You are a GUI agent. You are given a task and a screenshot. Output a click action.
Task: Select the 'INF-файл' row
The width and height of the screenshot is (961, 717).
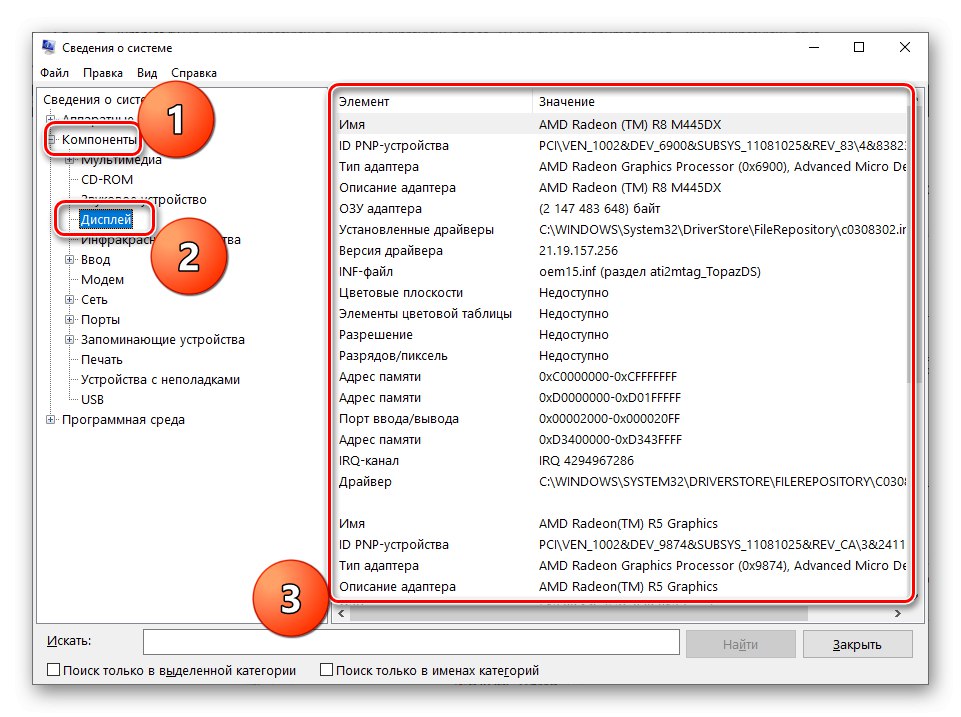(621, 271)
